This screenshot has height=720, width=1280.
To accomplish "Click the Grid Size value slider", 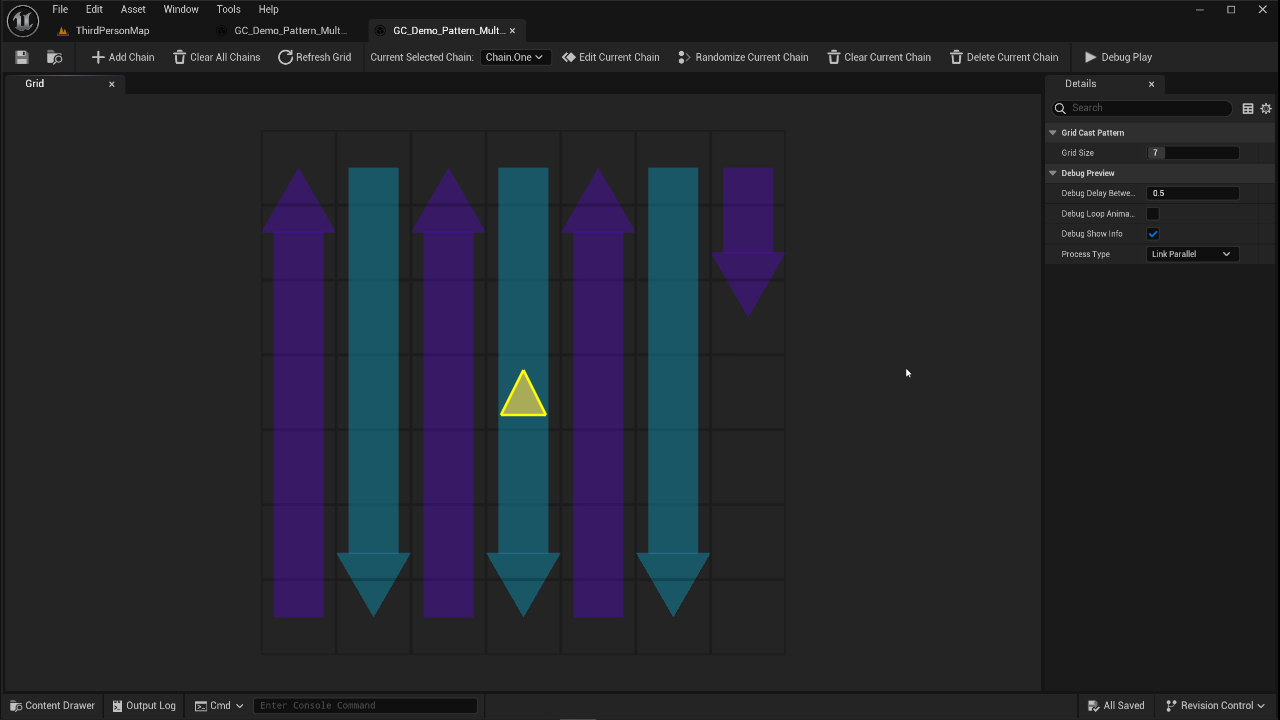I will 1193,153.
